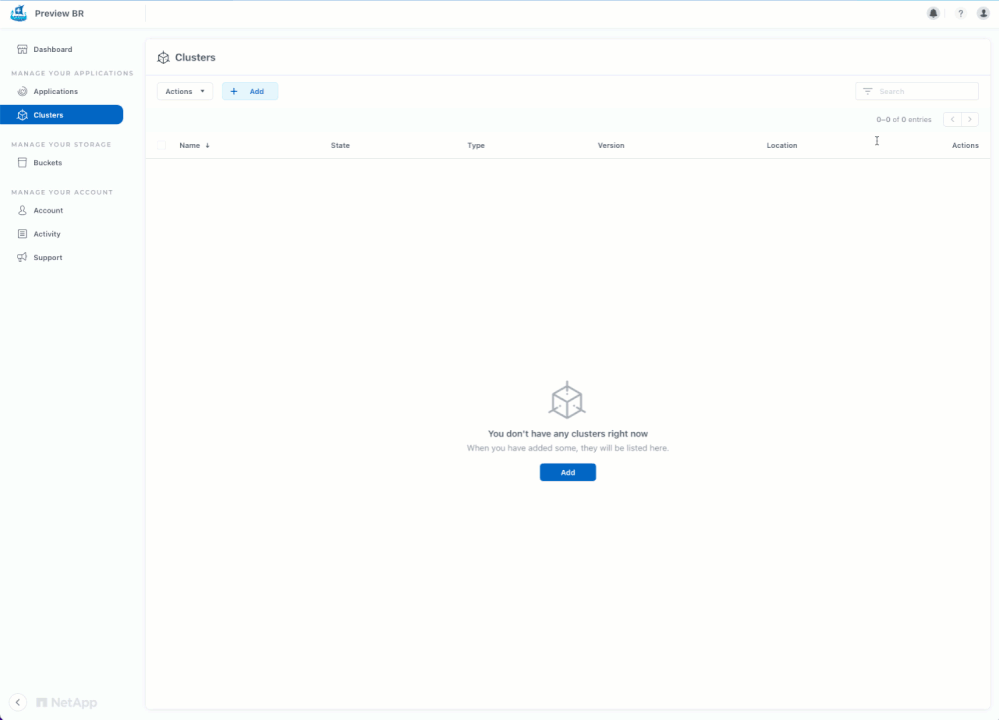Go to the next page of entries
Viewport: 999px width, 720px height.
(970, 119)
